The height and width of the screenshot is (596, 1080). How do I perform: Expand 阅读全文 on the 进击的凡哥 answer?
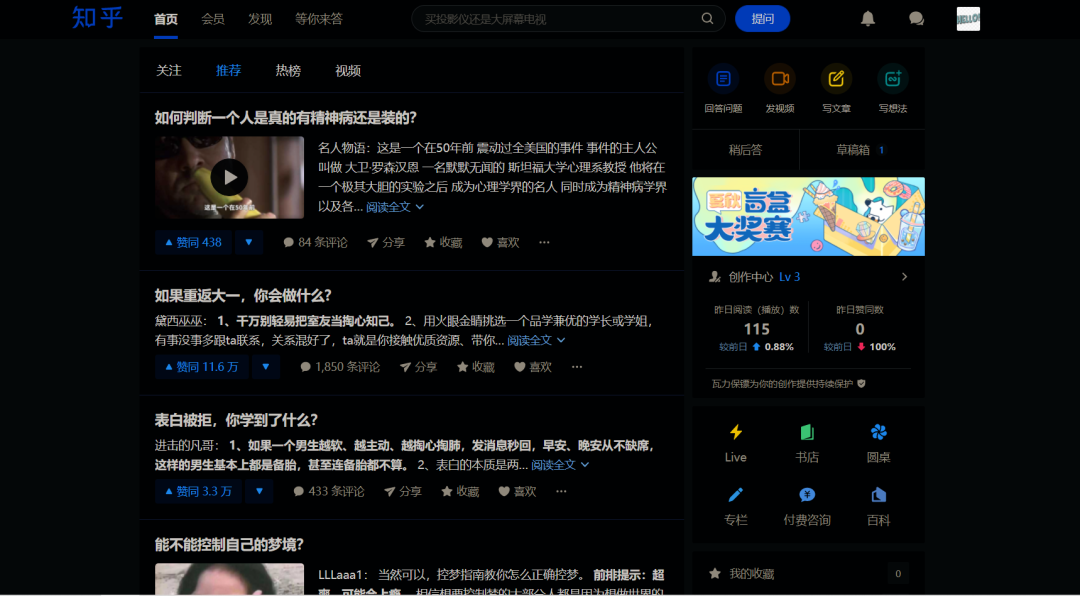click(560, 465)
